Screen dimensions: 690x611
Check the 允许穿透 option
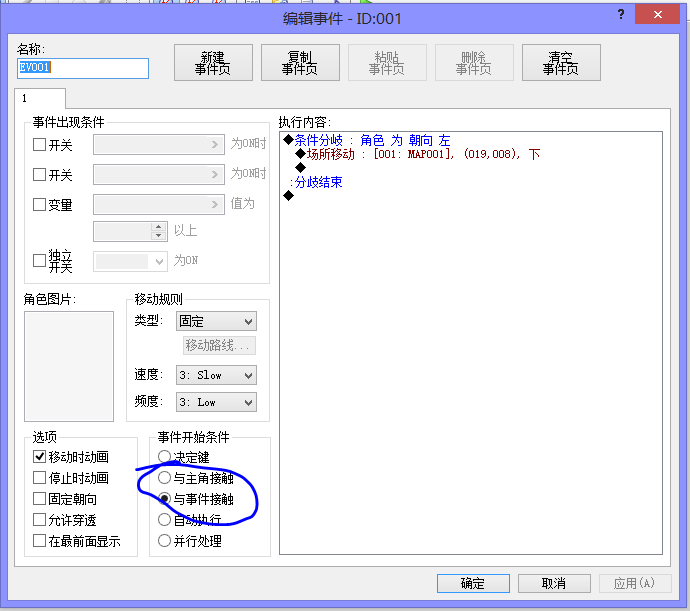(40, 520)
